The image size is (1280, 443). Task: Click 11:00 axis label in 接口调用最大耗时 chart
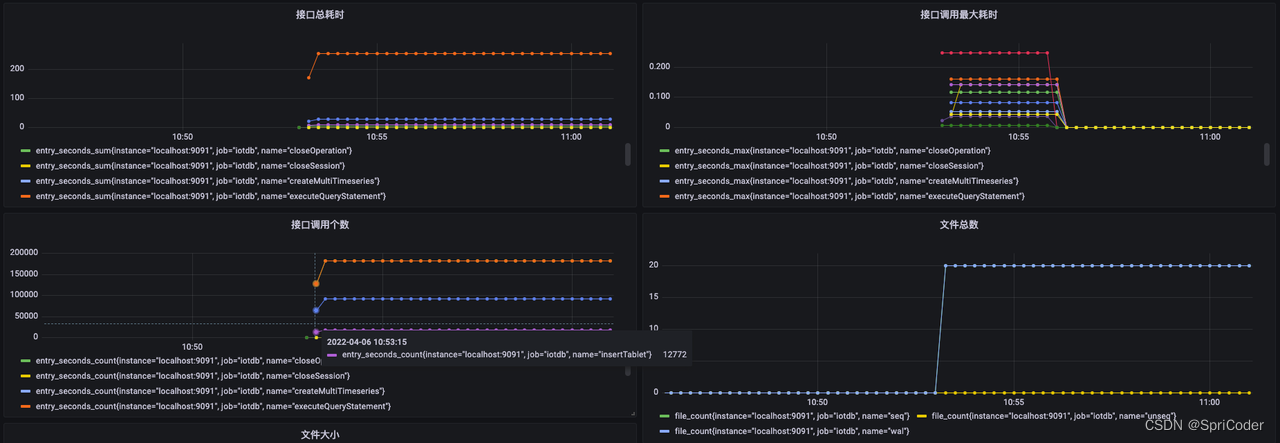1210,136
